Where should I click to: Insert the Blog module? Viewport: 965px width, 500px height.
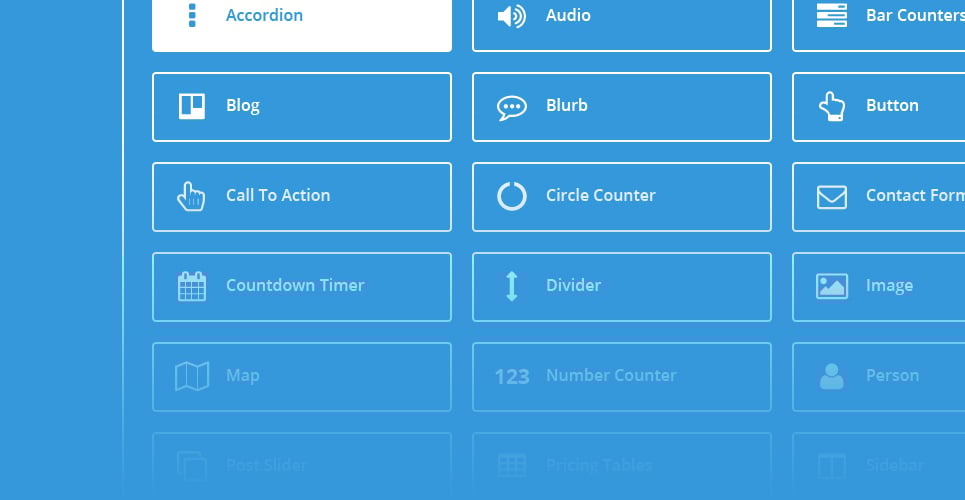[302, 107]
